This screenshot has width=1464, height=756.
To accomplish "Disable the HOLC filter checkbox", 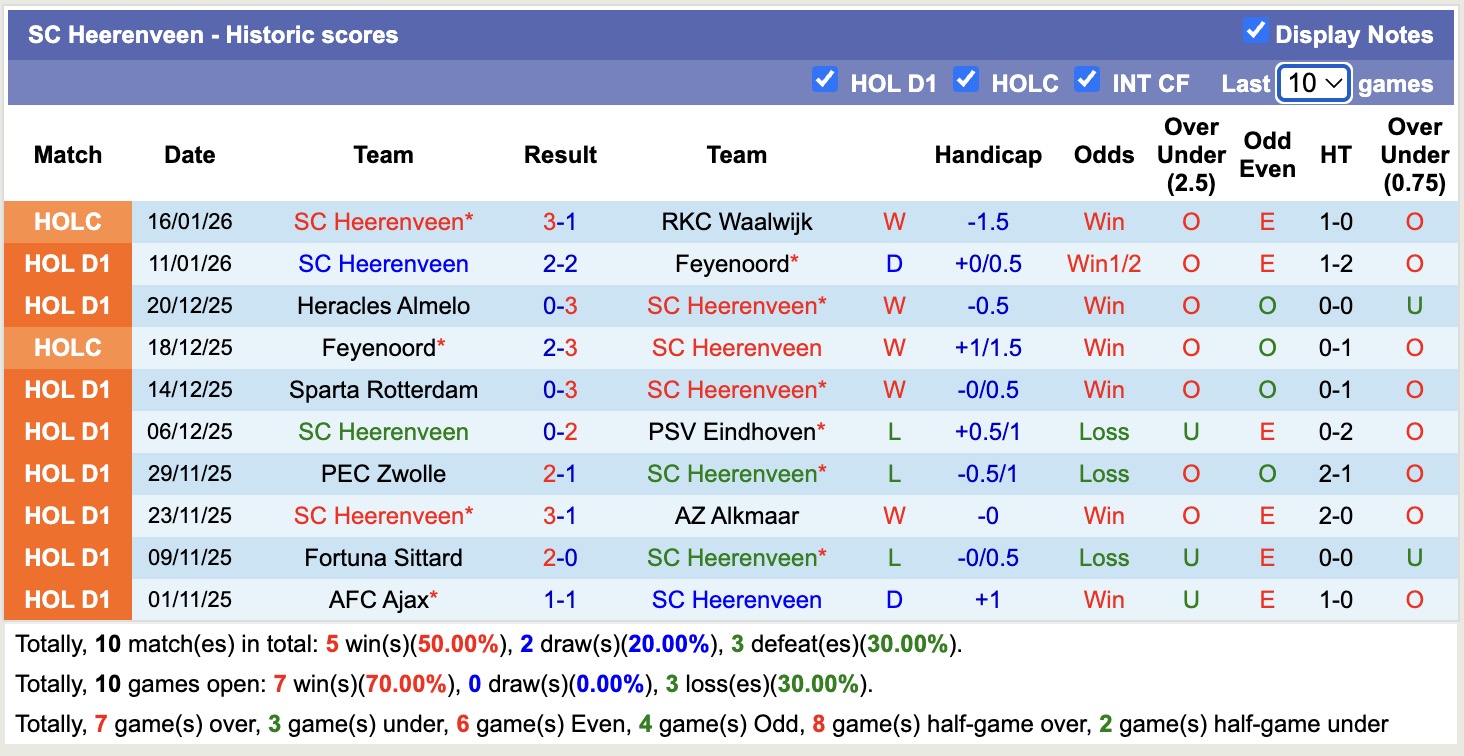I will [x=966, y=81].
